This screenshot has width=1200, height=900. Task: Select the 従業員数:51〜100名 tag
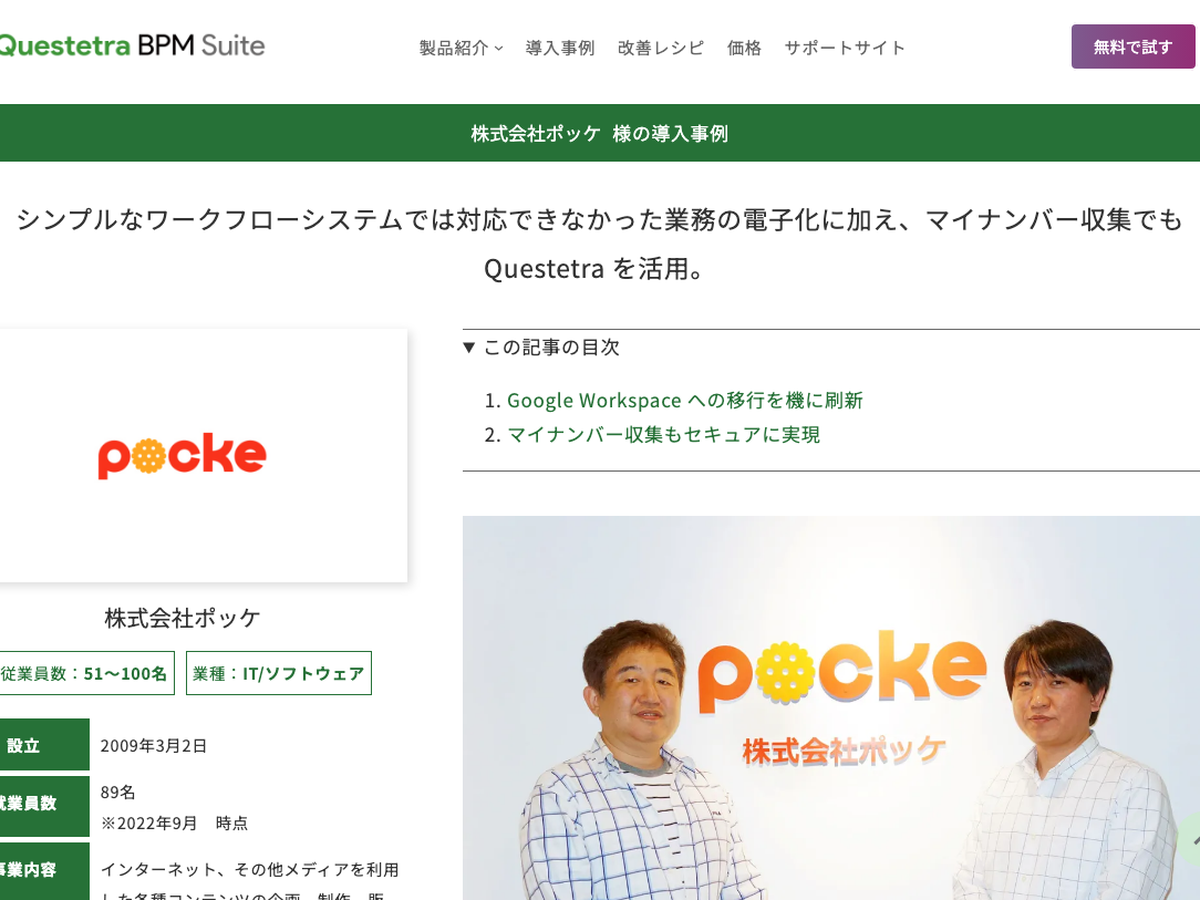[x=86, y=673]
